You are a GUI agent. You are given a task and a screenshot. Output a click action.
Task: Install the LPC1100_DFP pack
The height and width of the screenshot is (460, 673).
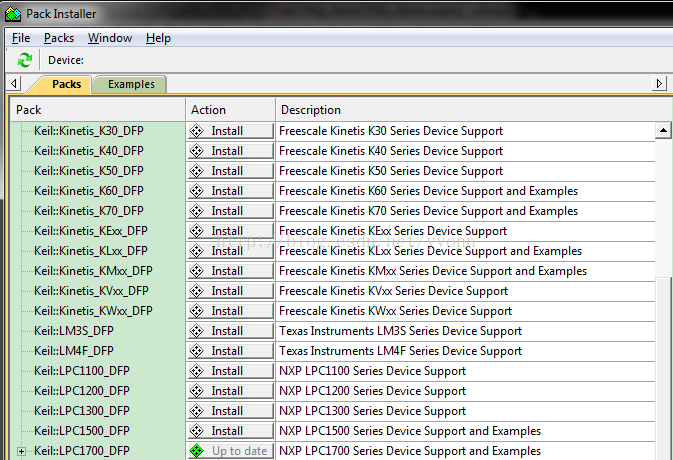coord(230,371)
